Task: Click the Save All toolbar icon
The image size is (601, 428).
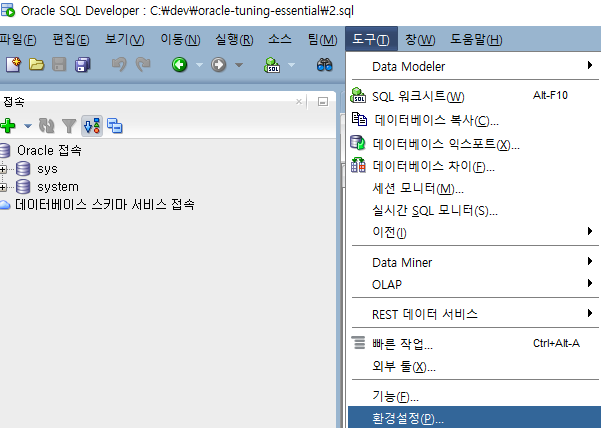Action: 82,65
